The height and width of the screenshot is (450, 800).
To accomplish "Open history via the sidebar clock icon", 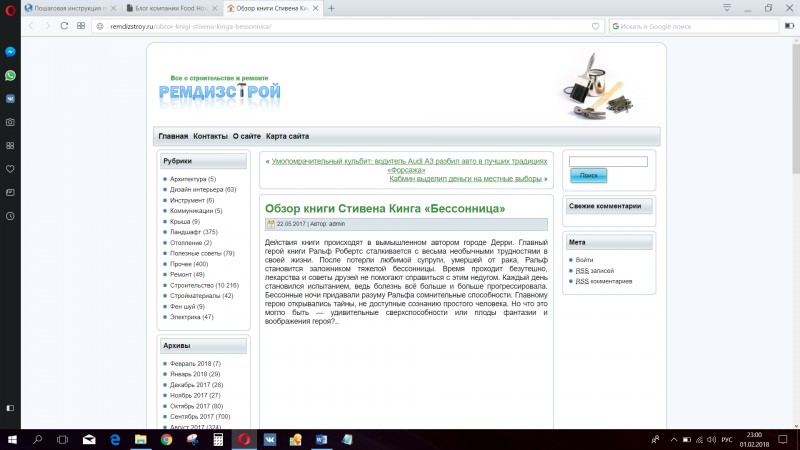I will (x=10, y=216).
